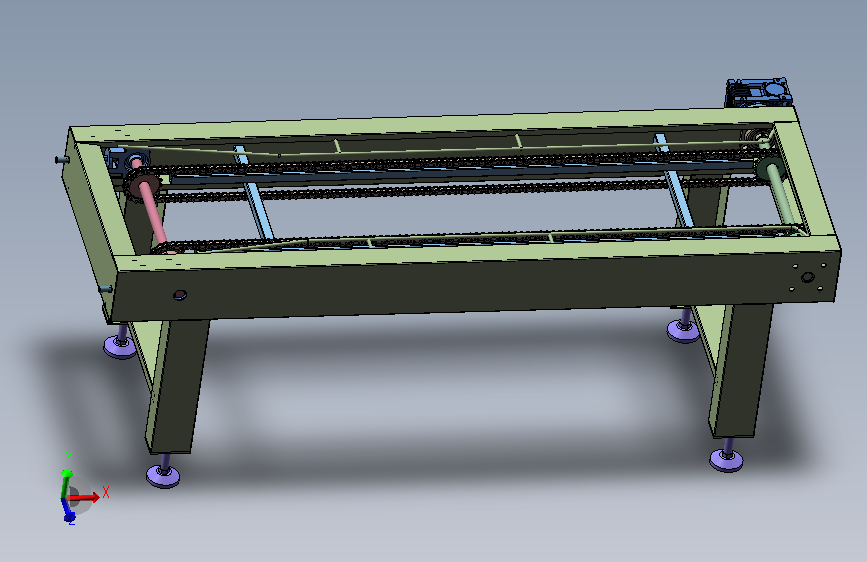The height and width of the screenshot is (562, 867).
Task: Select the blue gear motor on frame corner
Action: pos(758,92)
